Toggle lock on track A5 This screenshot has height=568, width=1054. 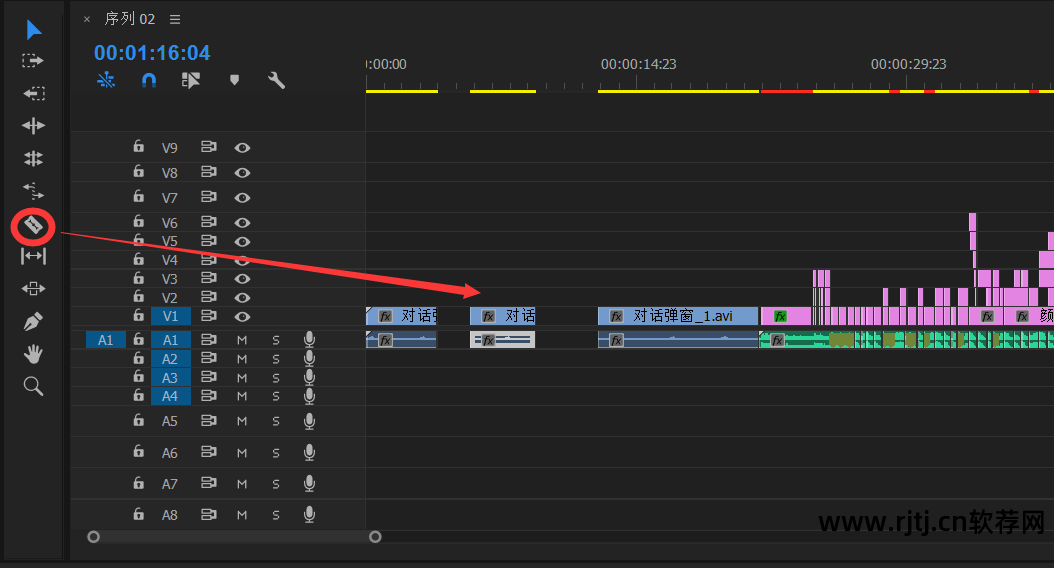coord(138,419)
